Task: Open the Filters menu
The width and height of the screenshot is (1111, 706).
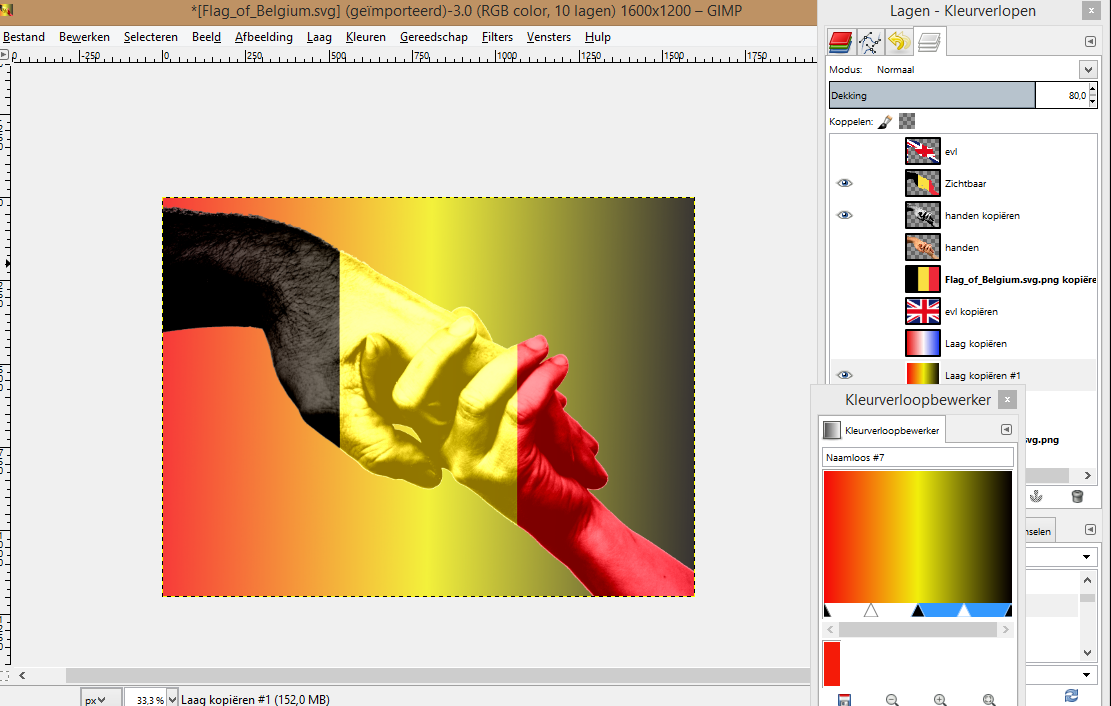Action: pos(497,37)
